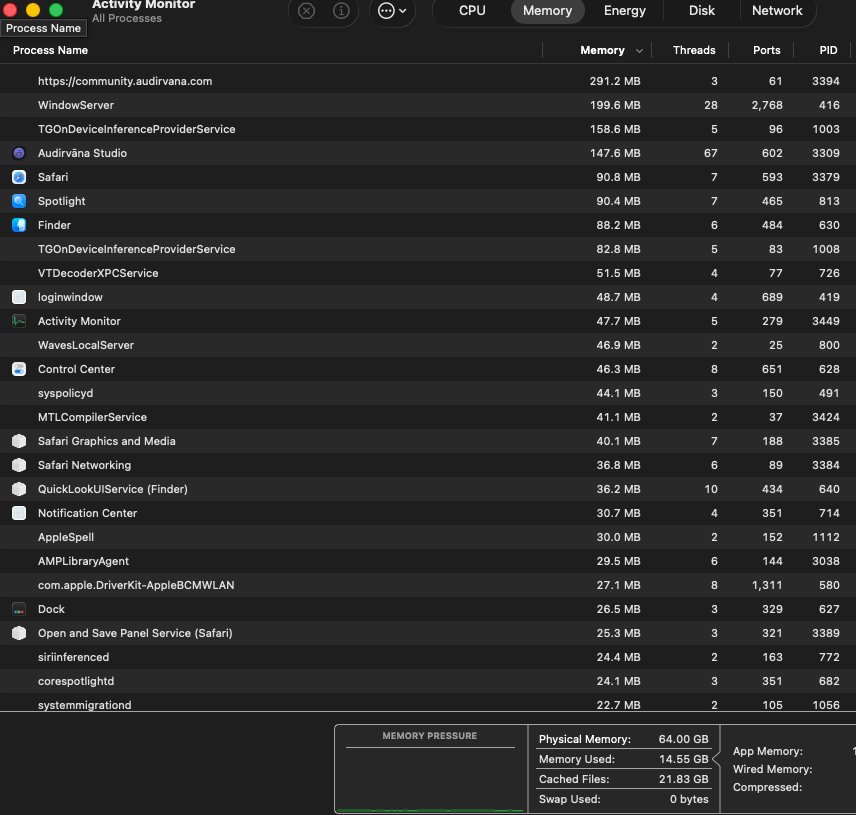The image size is (856, 815).
Task: Click the Wired Memory label
Action: pos(772,769)
